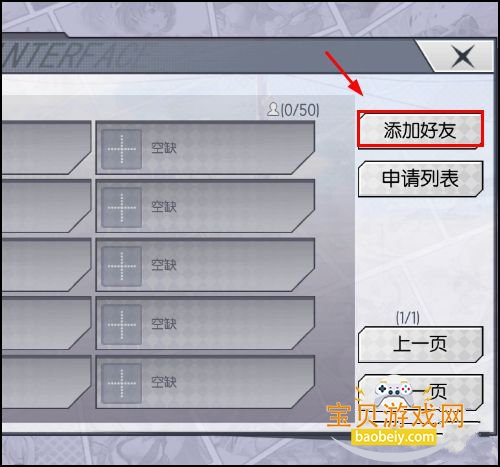500x467 pixels.
Task: Click the 空缺 label in the first slot
Action: pyautogui.click(x=164, y=148)
